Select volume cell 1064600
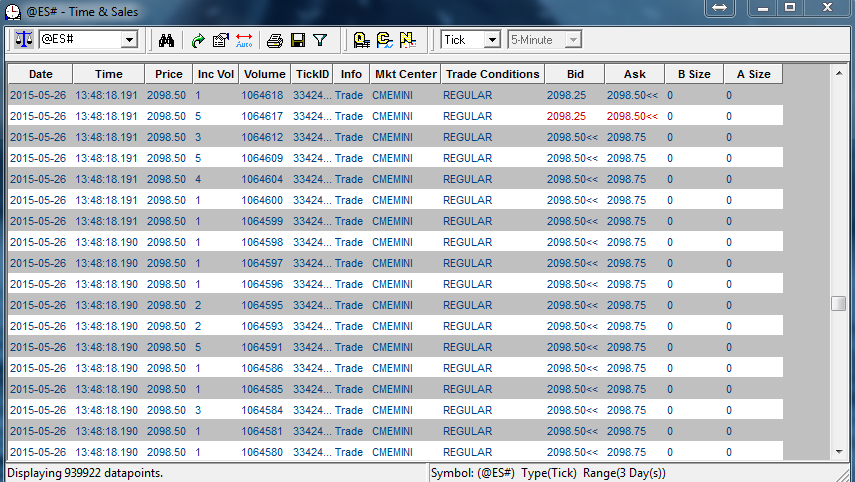The image size is (855, 482). [262, 200]
